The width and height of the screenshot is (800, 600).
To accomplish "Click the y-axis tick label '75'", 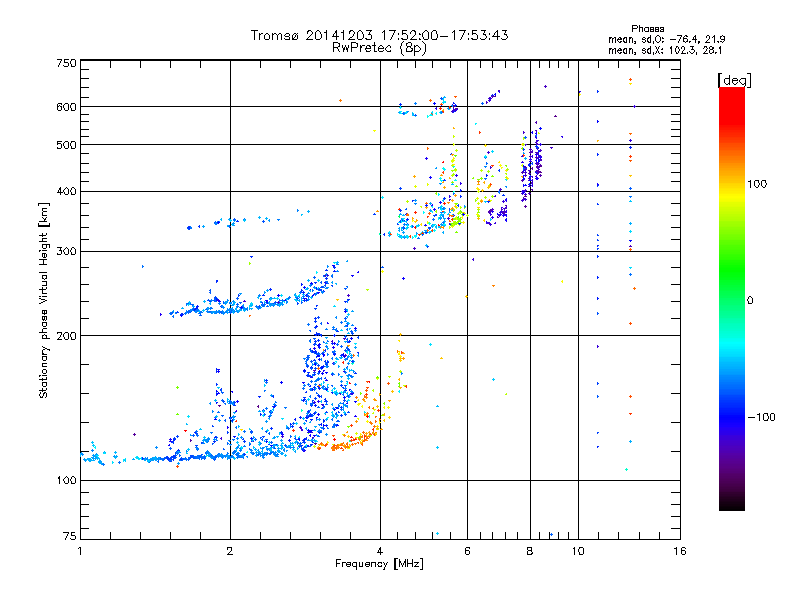I will (x=70, y=536).
